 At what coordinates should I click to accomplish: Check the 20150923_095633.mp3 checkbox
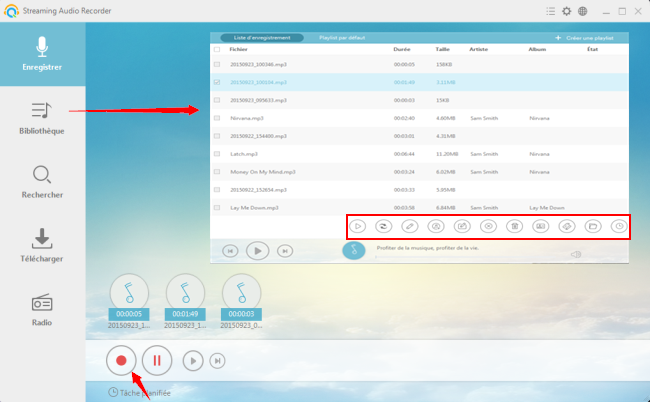tap(217, 100)
